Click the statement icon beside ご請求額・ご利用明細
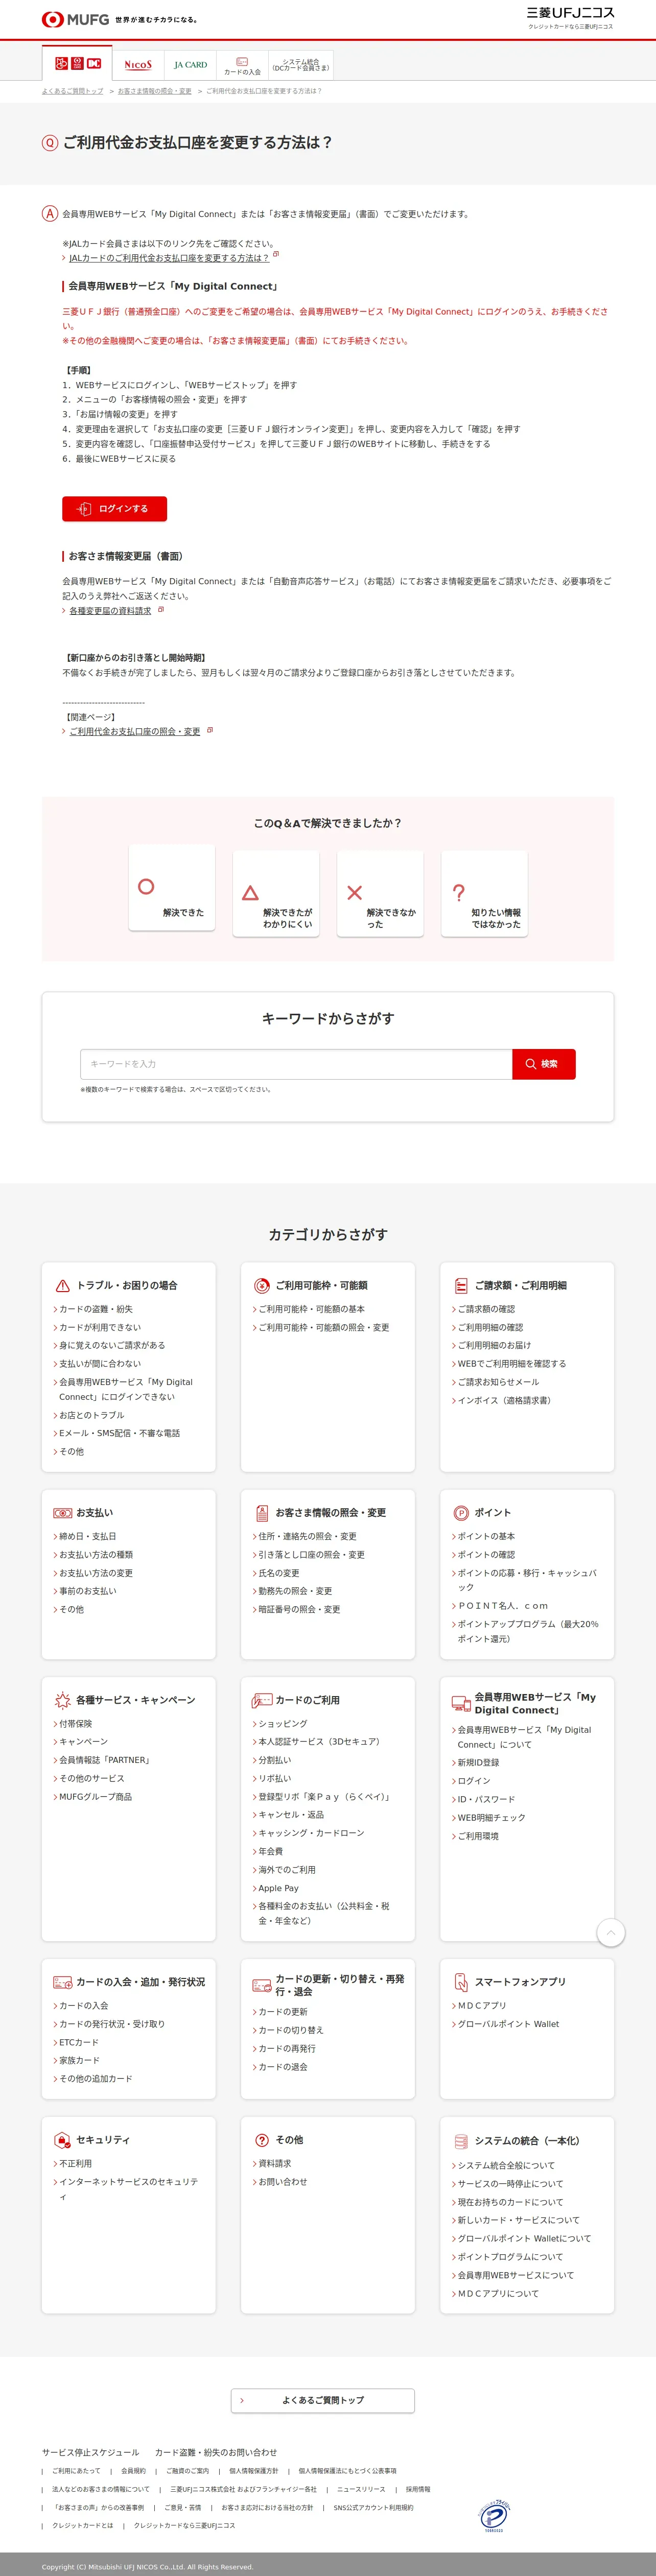Image resolution: width=656 pixels, height=2576 pixels. click(x=461, y=1286)
